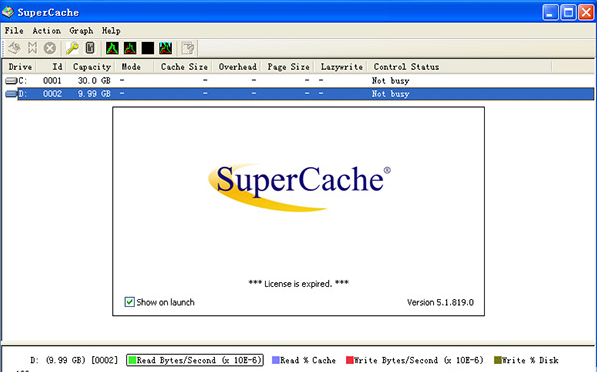
Task: Open the first green-red graph icon
Action: [112, 48]
